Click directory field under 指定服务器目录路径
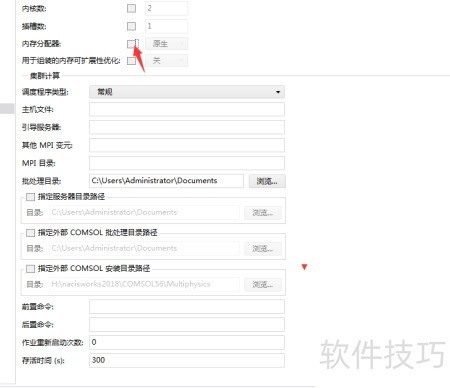Viewport: 450px width, 388px height. tap(144, 213)
